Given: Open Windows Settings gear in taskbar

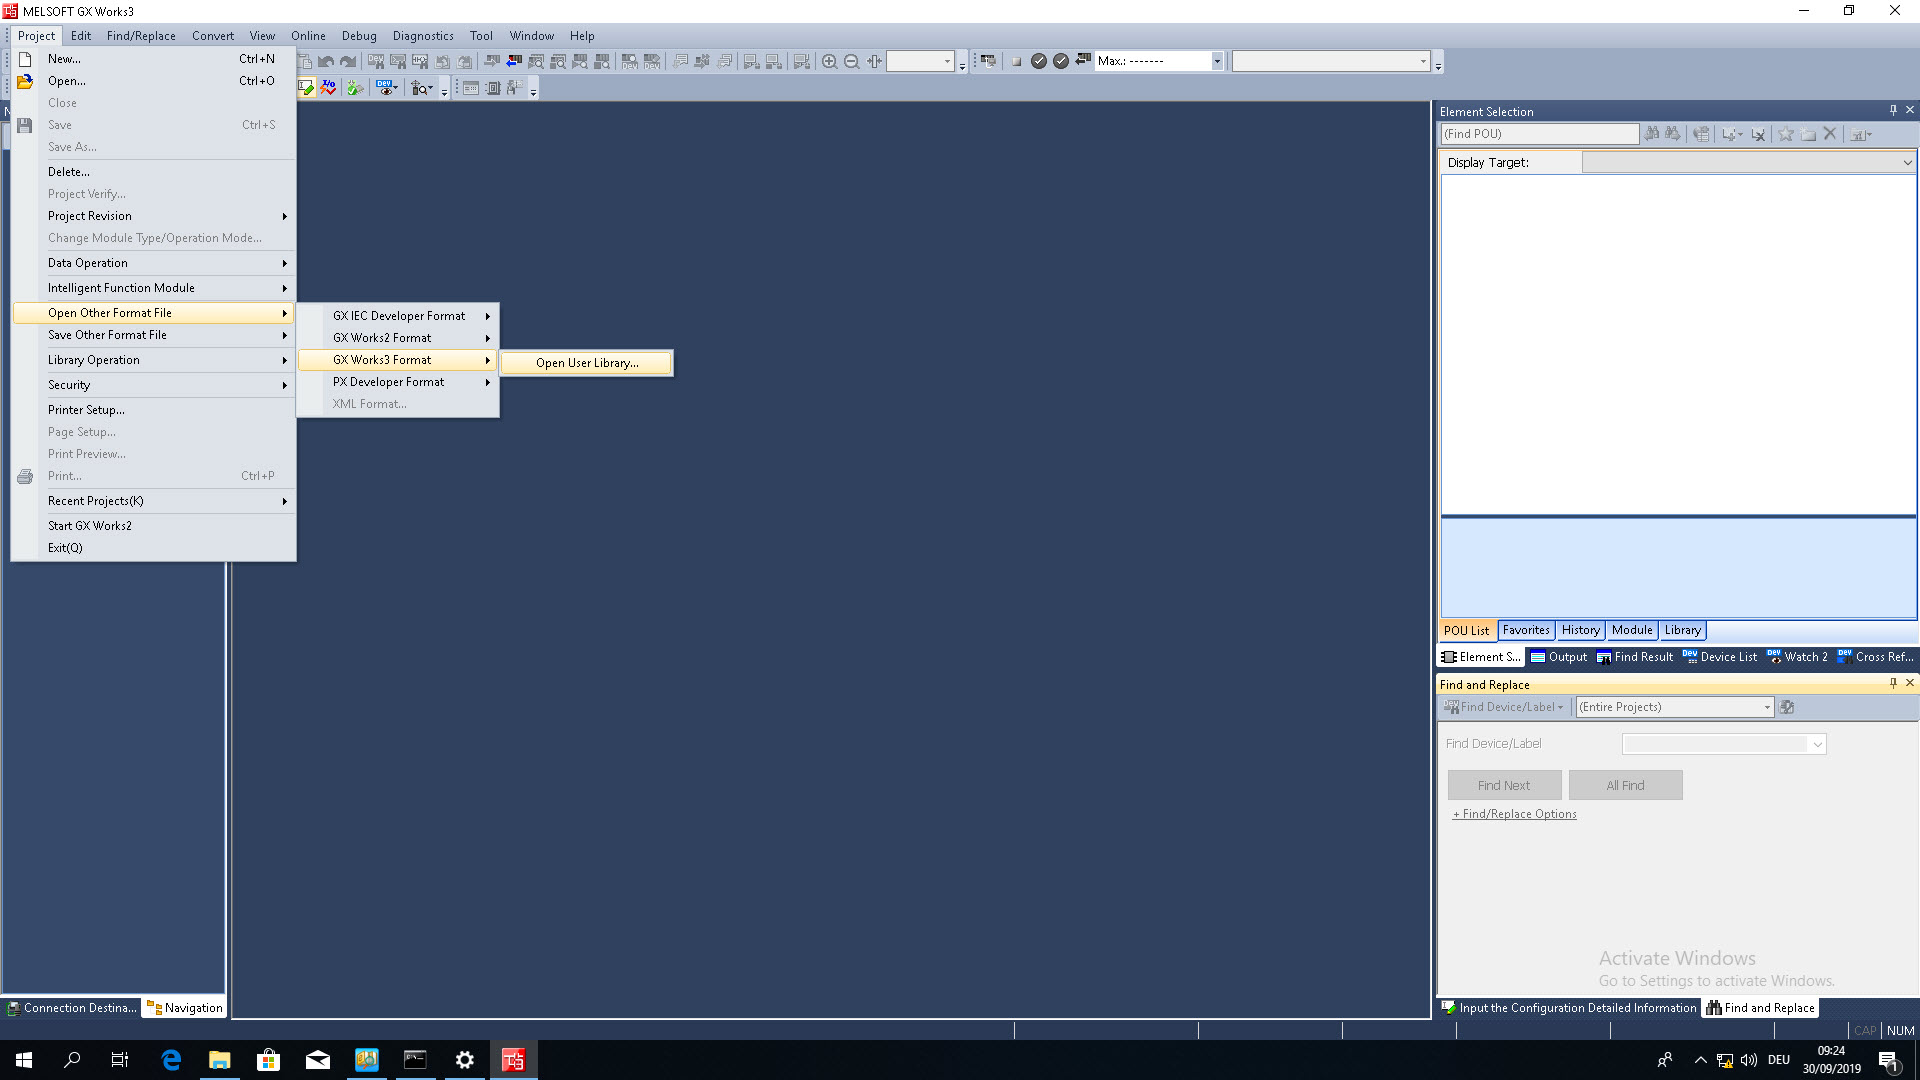Looking at the screenshot, I should (x=465, y=1060).
